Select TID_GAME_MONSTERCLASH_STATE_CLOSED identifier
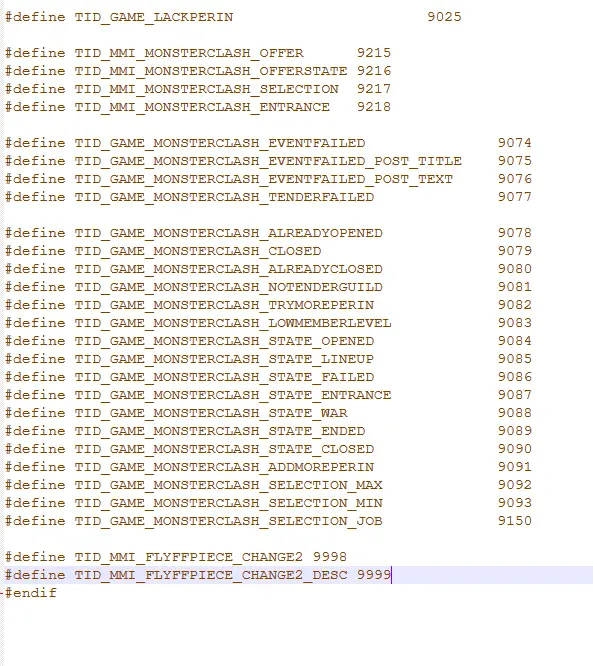Screen dimensions: 593x666 [x=224, y=449]
